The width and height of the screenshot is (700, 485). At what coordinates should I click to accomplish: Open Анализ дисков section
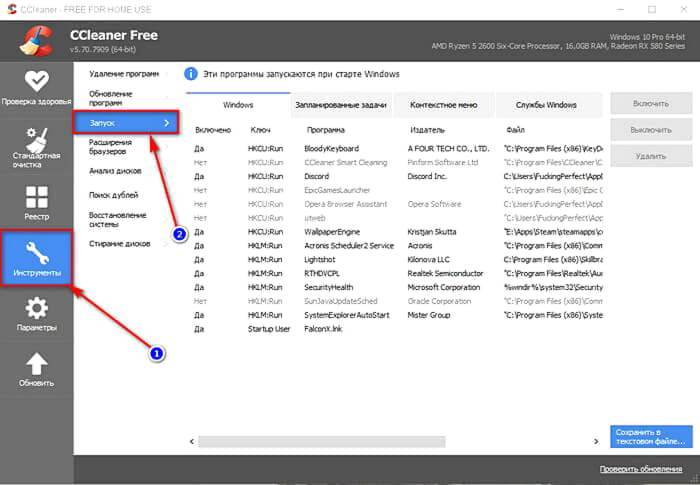pyautogui.click(x=115, y=171)
